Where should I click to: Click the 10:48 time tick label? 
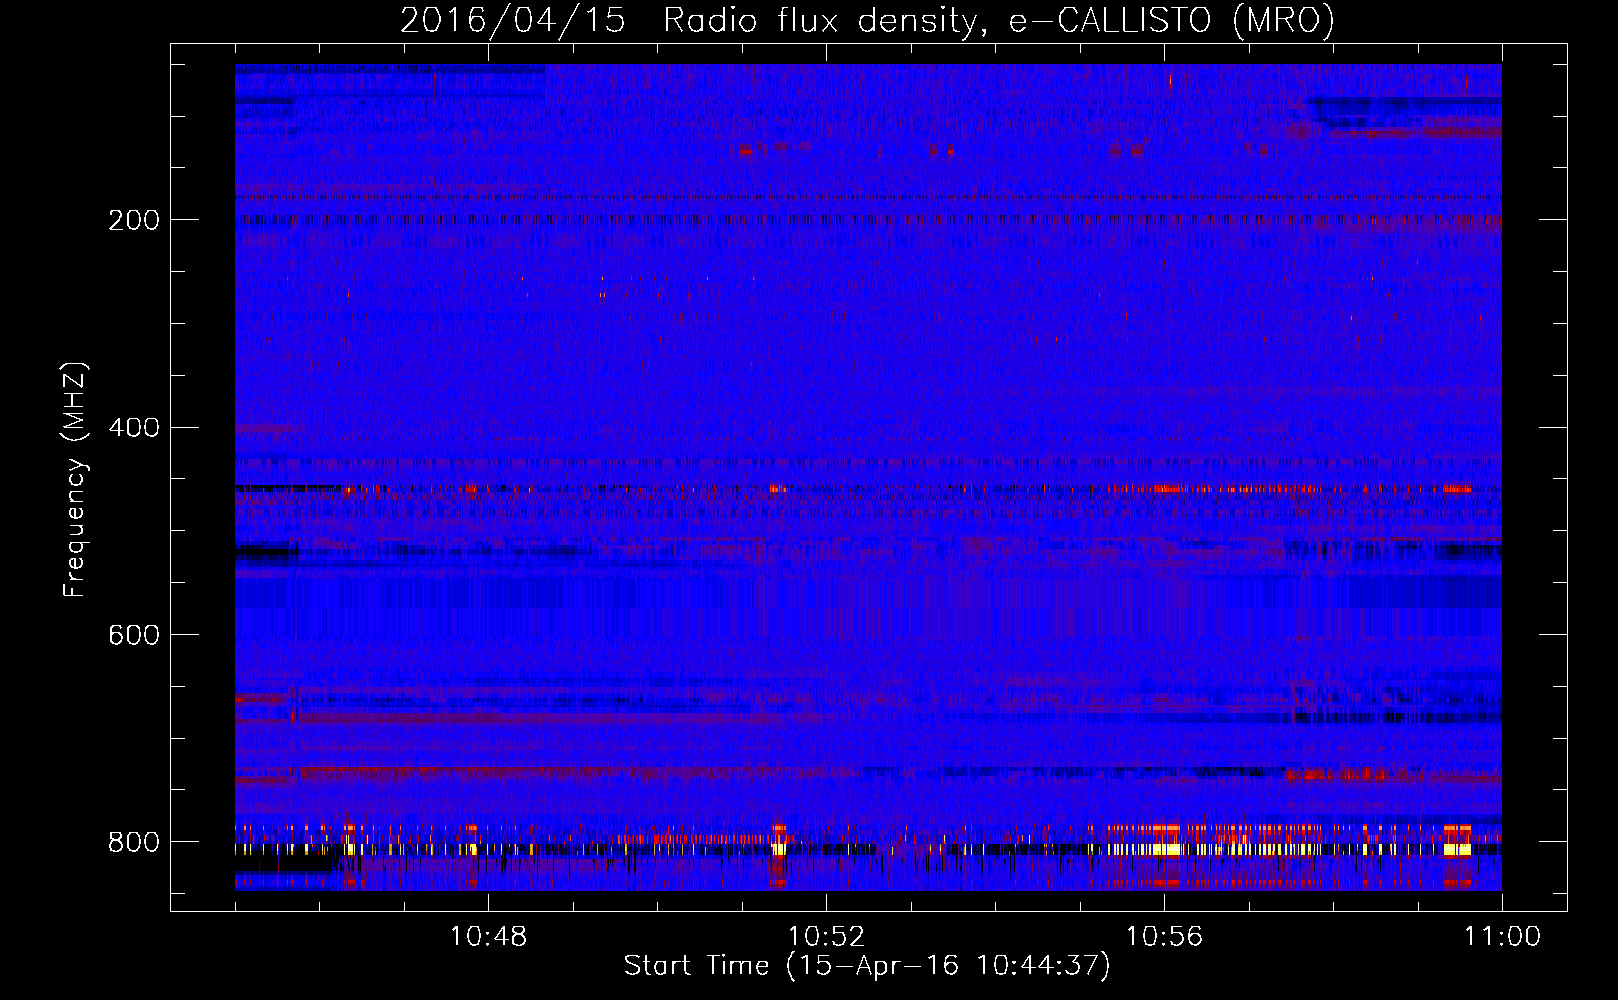tap(488, 937)
